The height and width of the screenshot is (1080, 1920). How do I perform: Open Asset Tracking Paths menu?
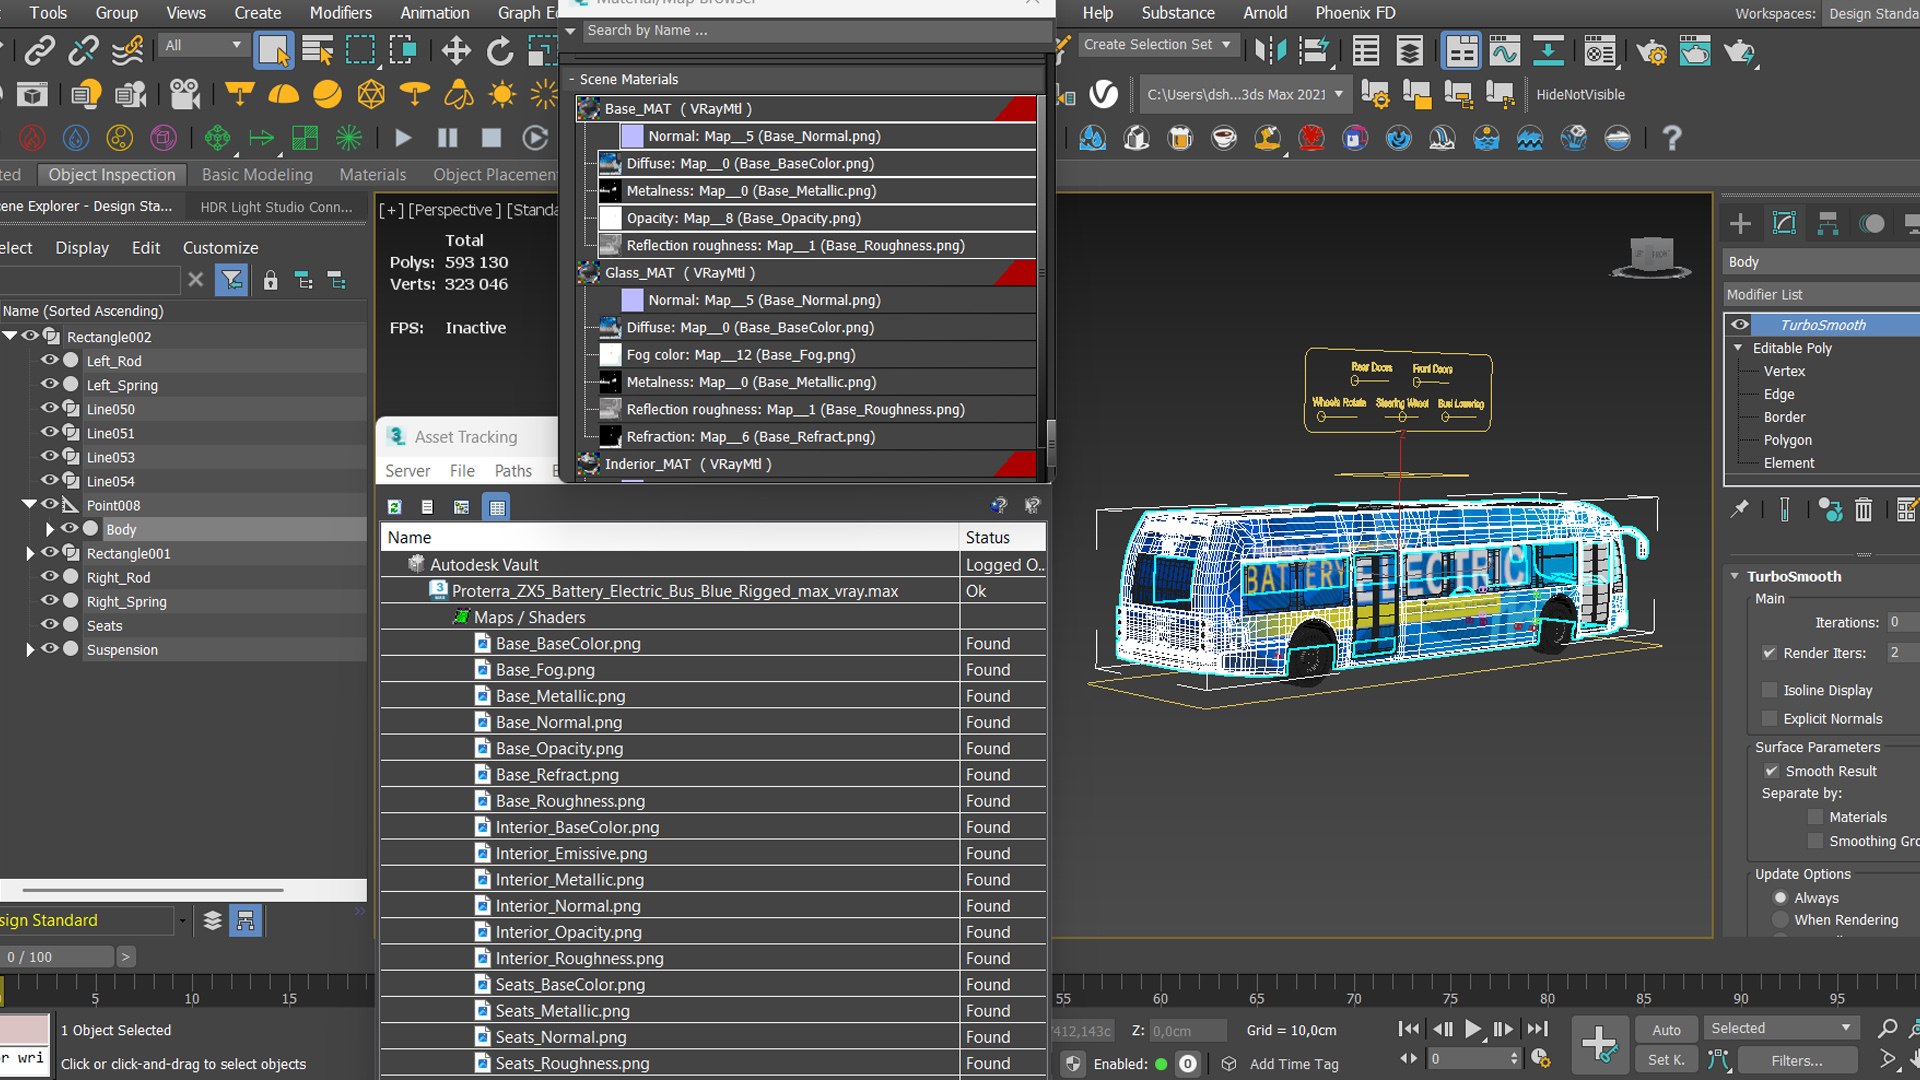pyautogui.click(x=513, y=471)
